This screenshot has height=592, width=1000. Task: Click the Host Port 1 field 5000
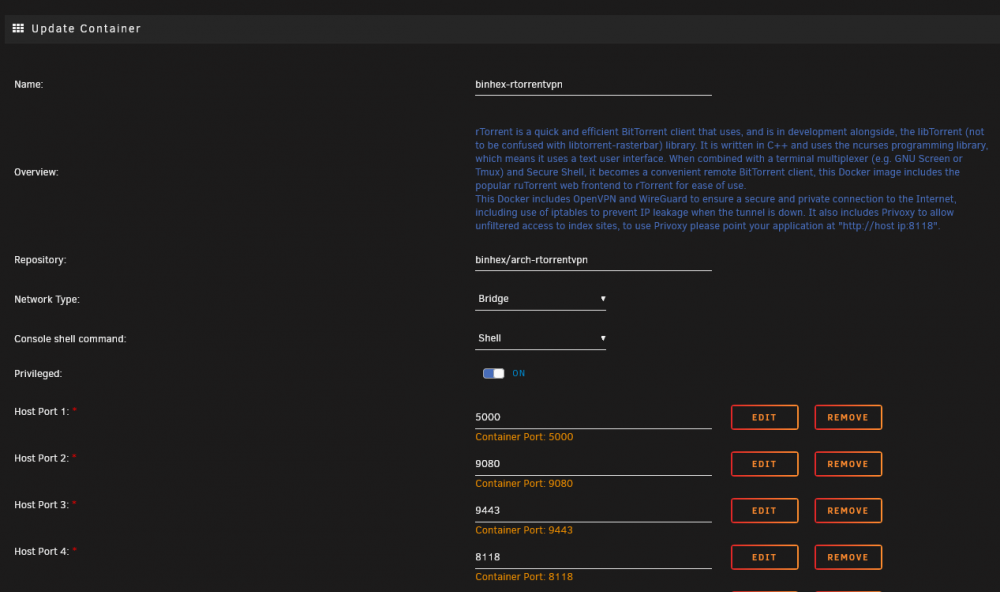(x=593, y=417)
